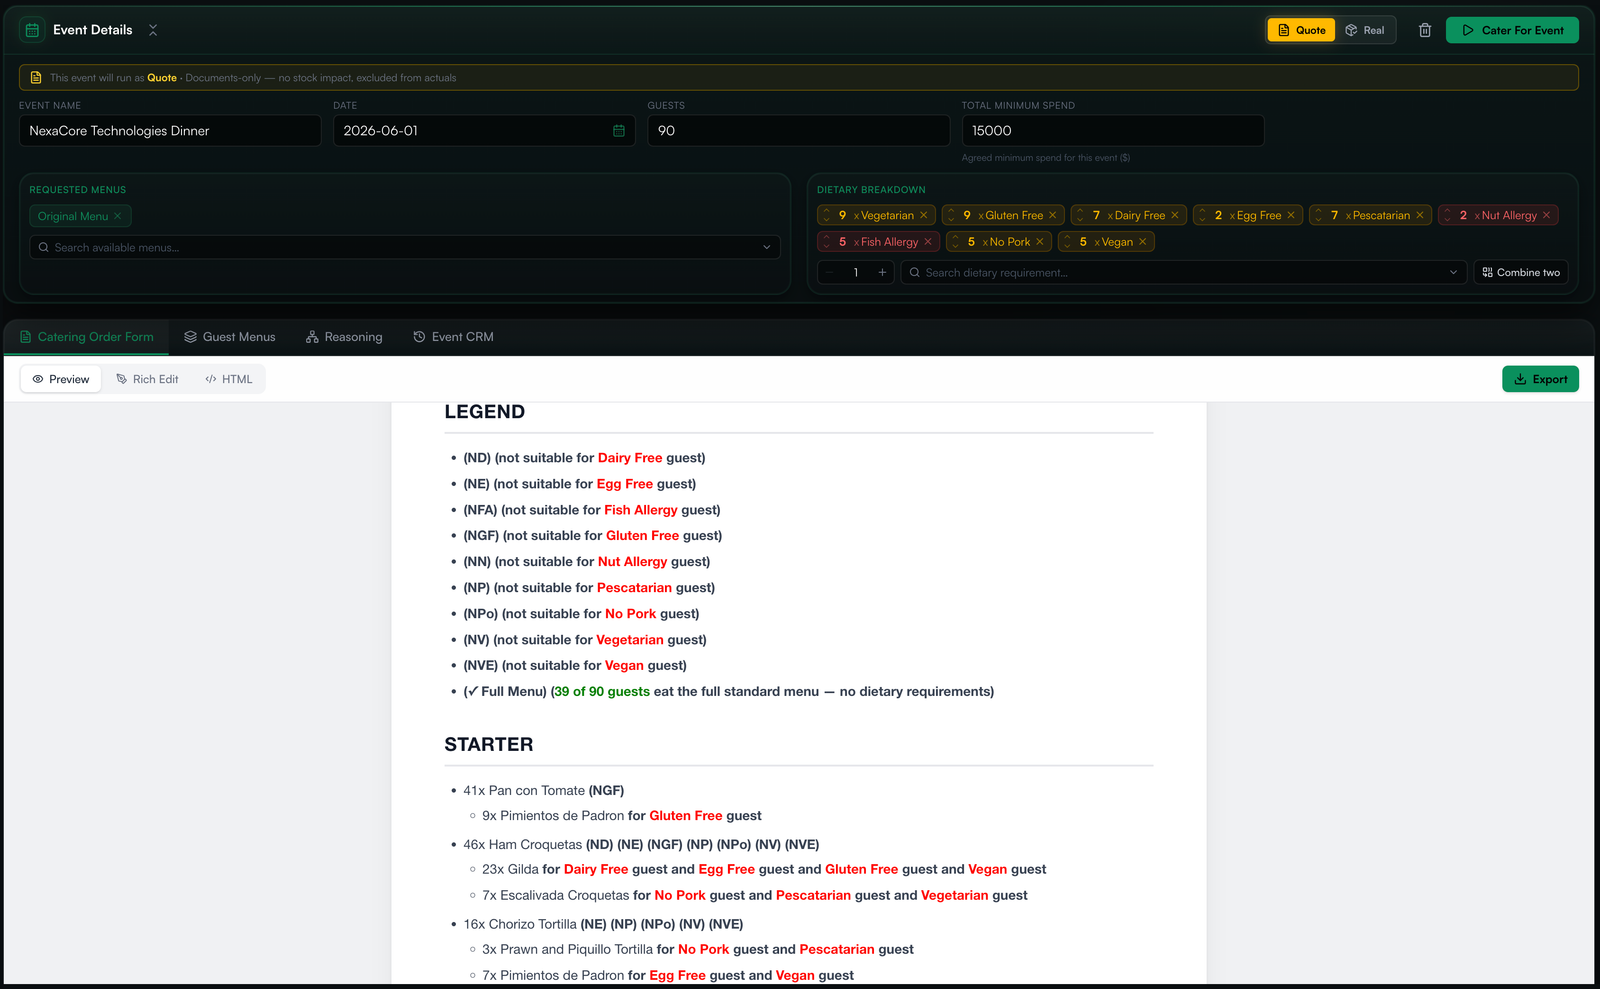This screenshot has width=1600, height=989.
Task: Adjust the Nut Allergy count stepper
Action: (1447, 215)
